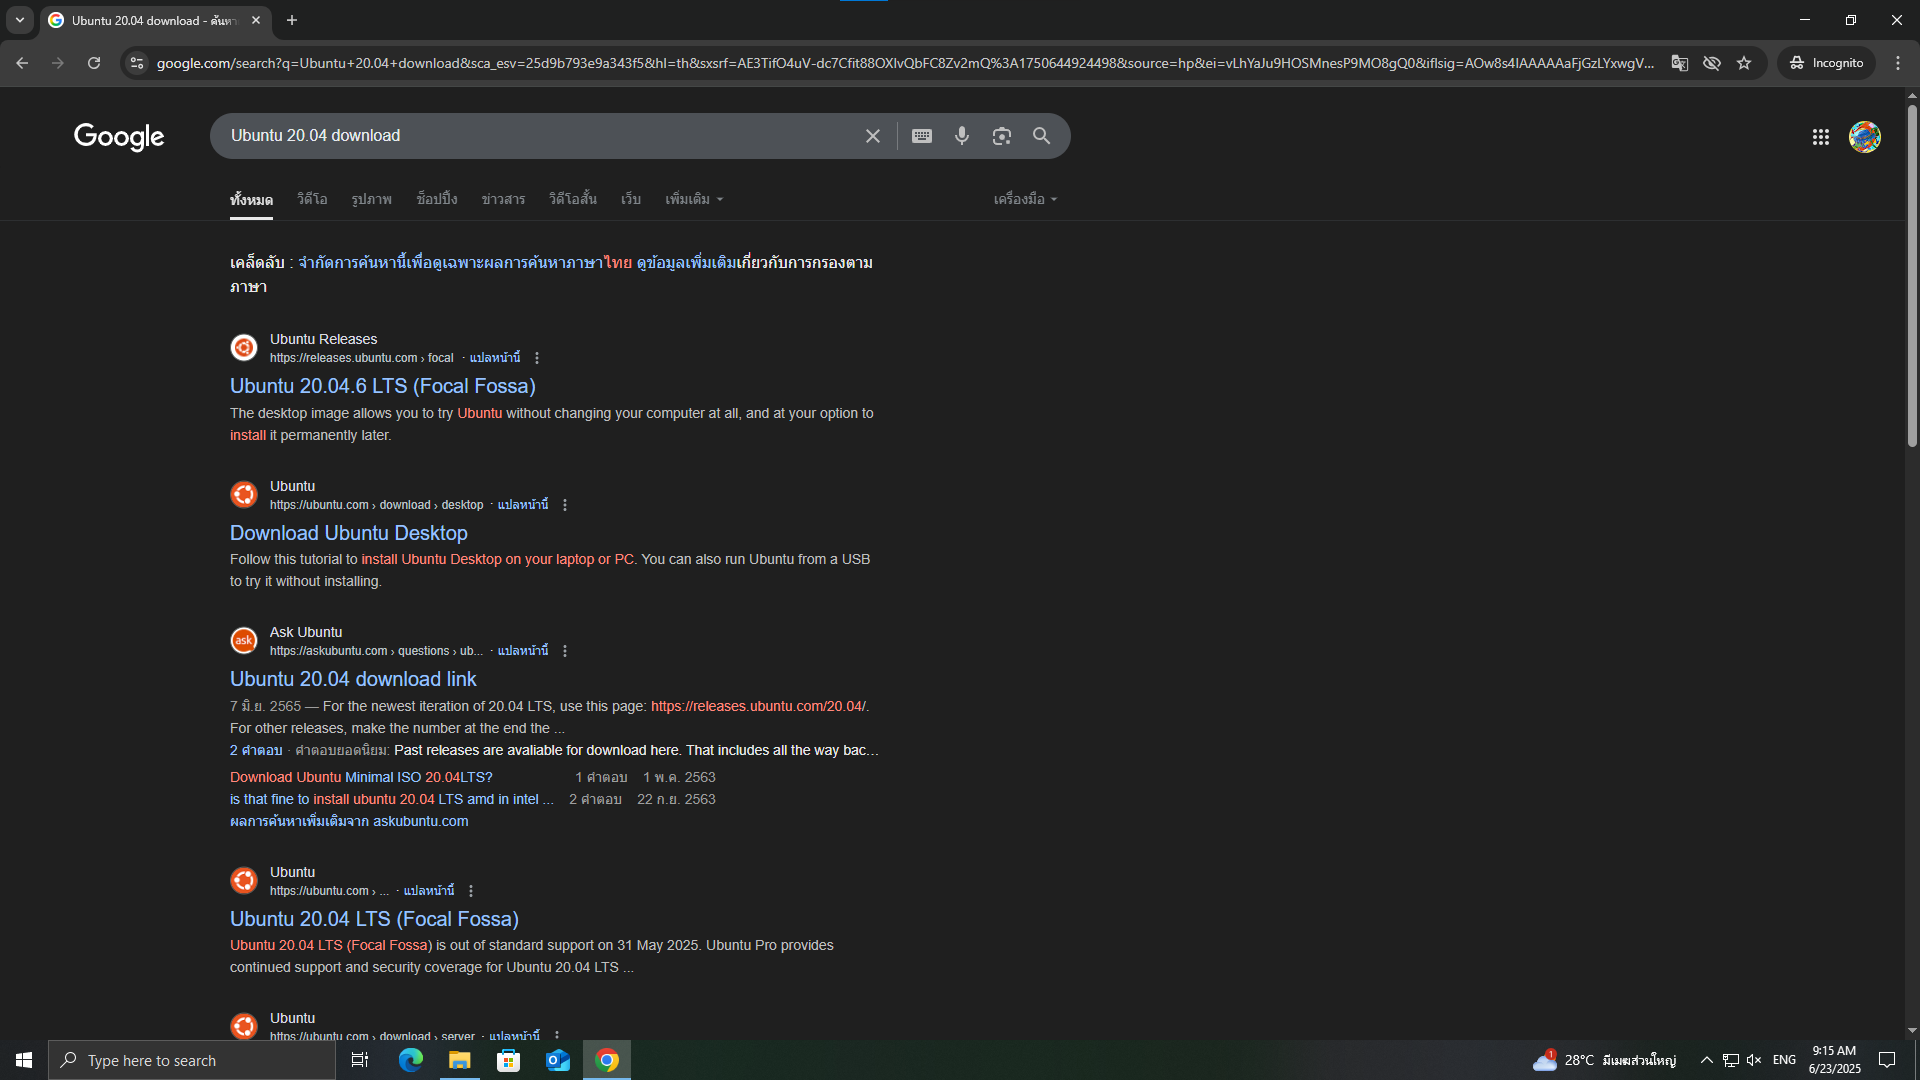This screenshot has height=1080, width=1920.
Task: Open the on-screen keyboard input tool
Action: click(x=922, y=136)
